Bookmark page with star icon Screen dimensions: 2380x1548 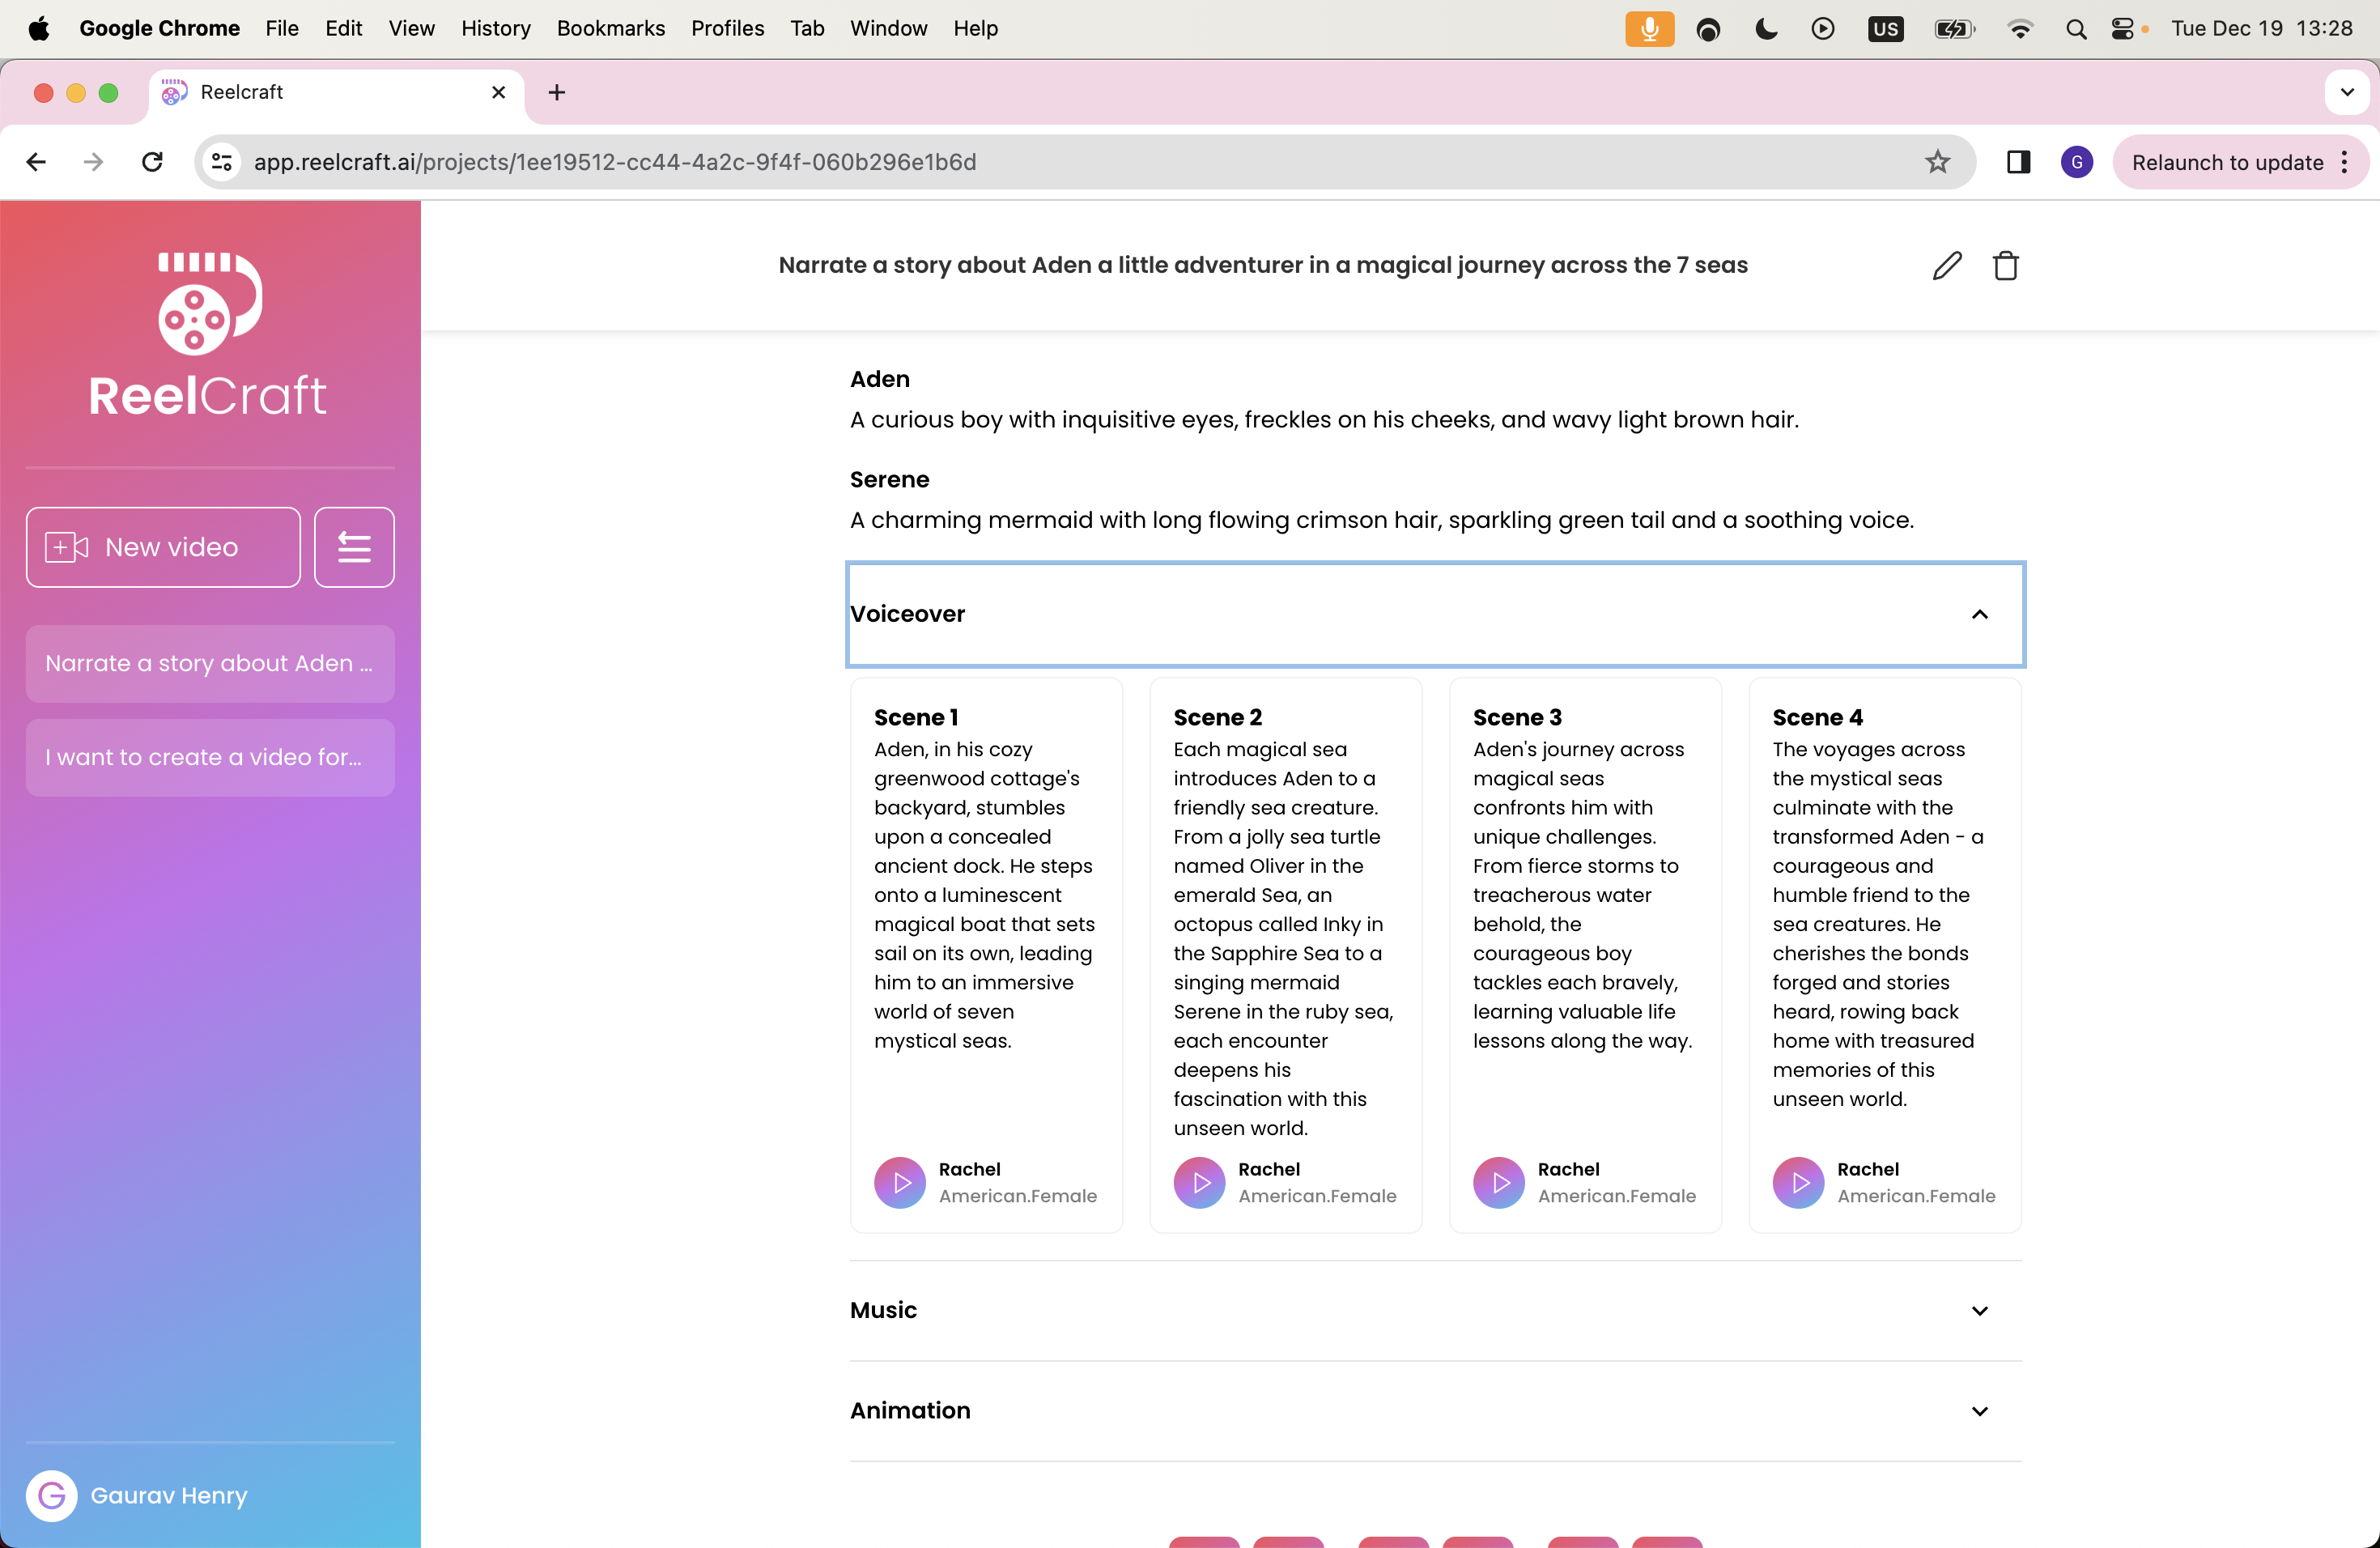click(1937, 162)
